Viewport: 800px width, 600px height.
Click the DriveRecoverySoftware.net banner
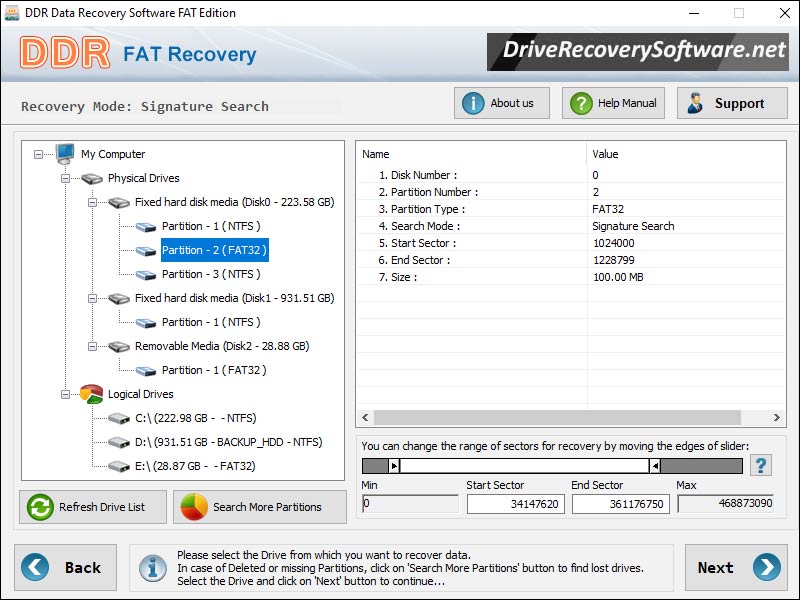[638, 52]
